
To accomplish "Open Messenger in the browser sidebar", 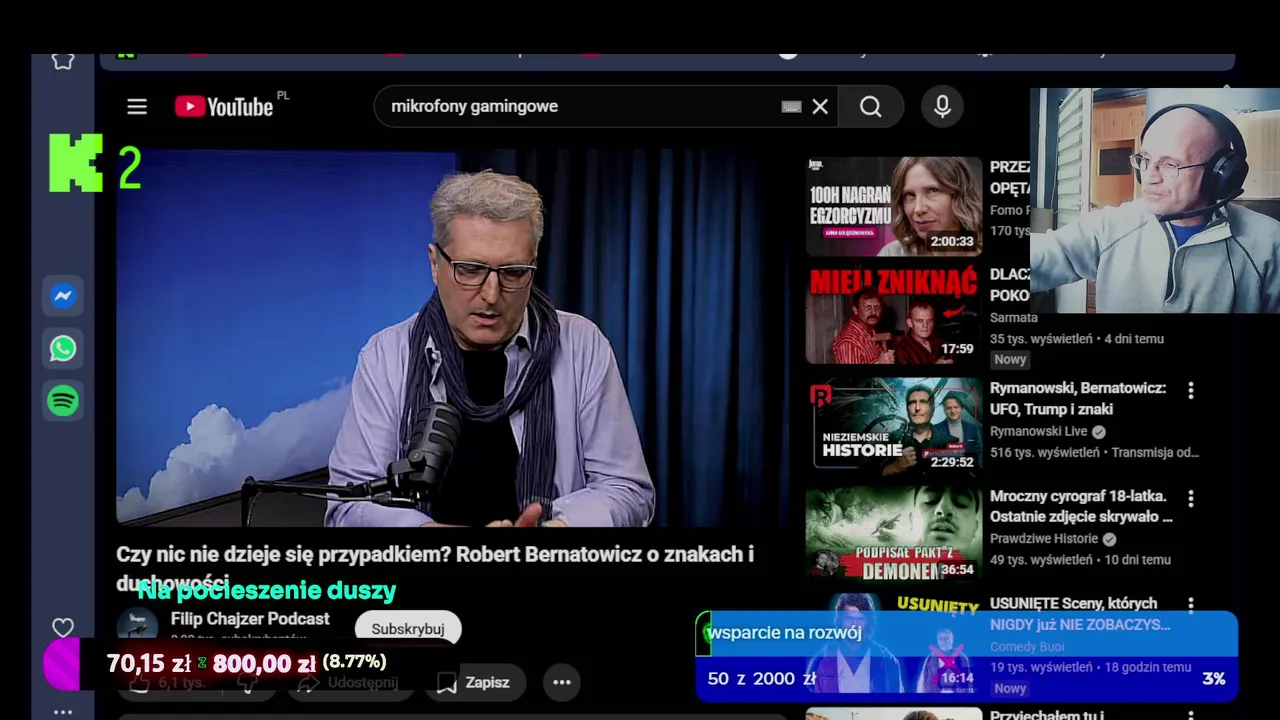I will (x=63, y=296).
